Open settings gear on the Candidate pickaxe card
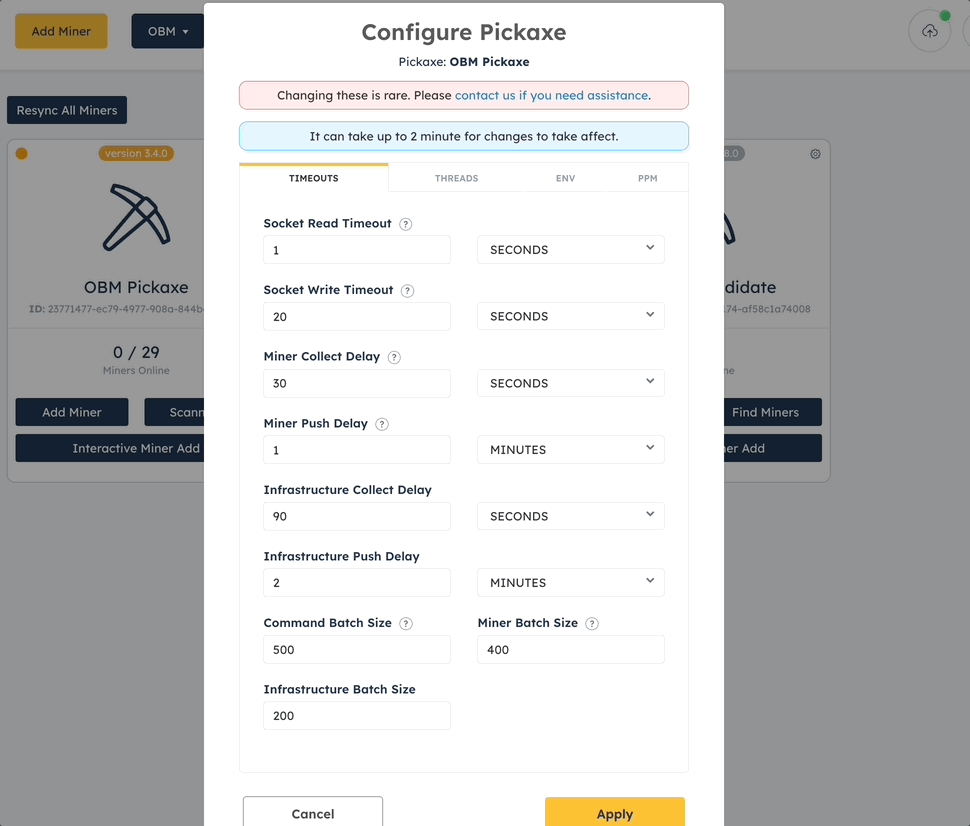Image resolution: width=970 pixels, height=826 pixels. (815, 154)
